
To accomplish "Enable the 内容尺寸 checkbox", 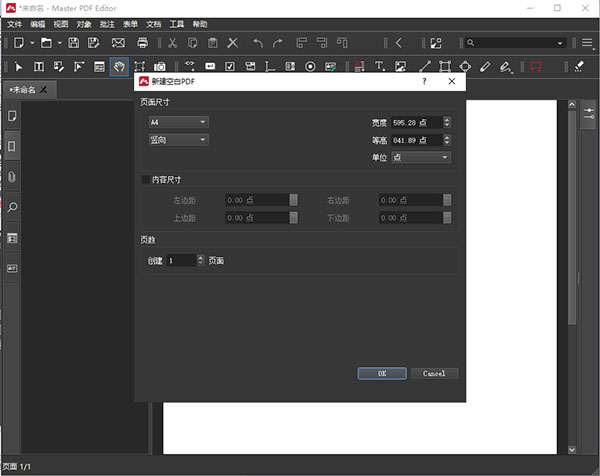I will [146, 179].
